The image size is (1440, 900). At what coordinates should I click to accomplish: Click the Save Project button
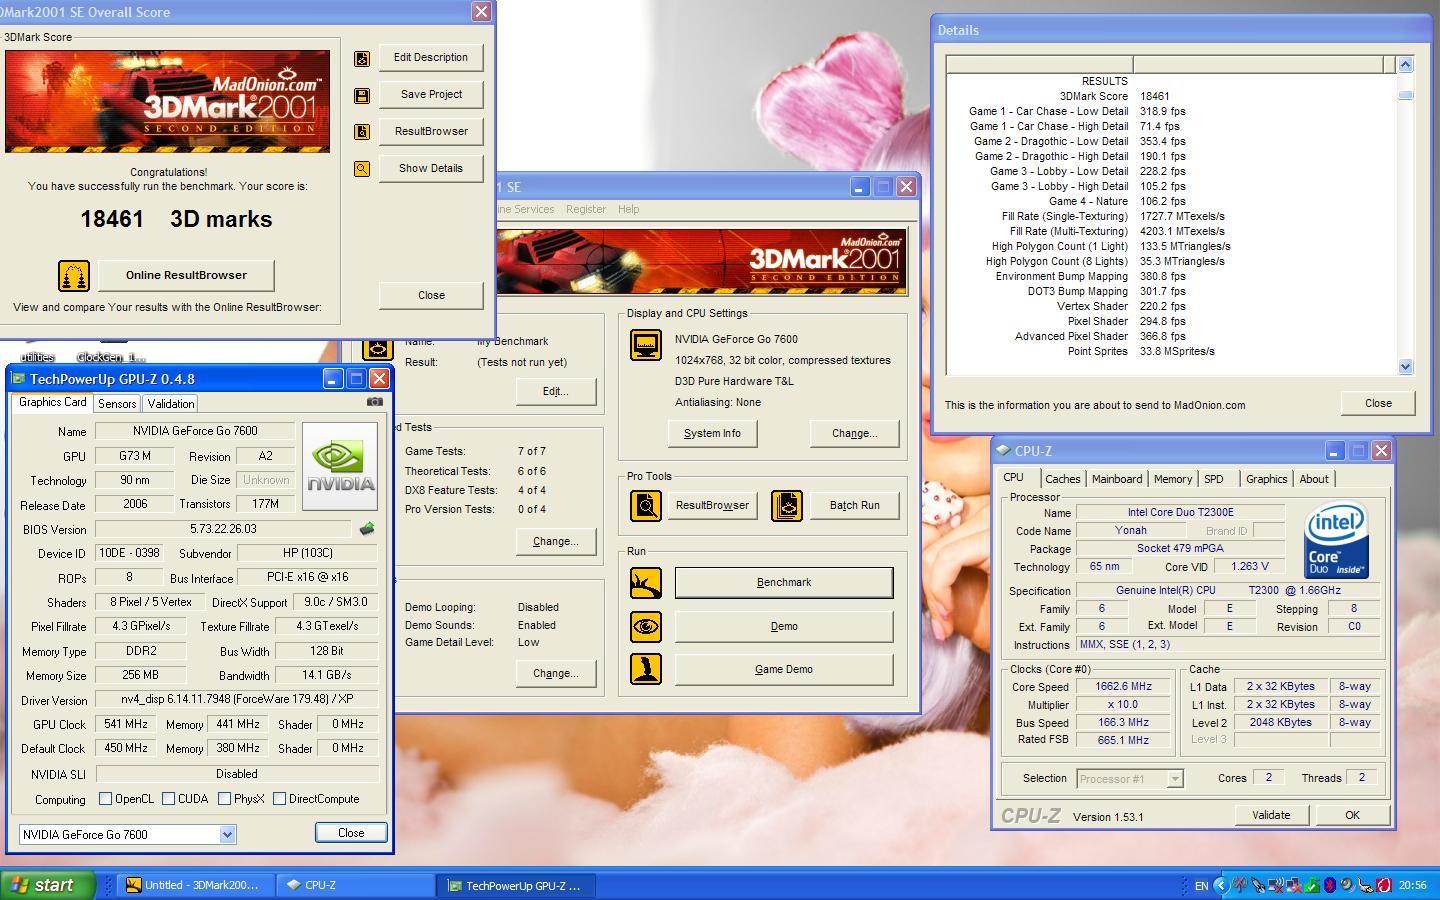(x=431, y=95)
